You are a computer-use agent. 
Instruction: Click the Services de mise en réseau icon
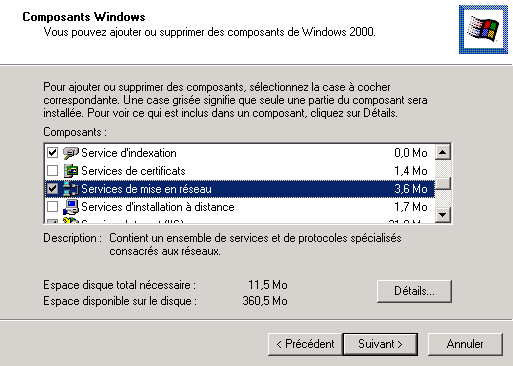click(x=71, y=189)
